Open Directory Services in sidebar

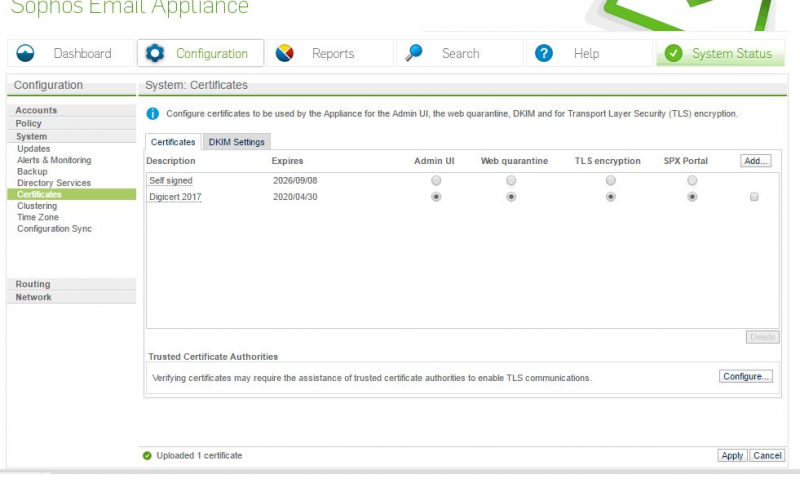(53, 183)
